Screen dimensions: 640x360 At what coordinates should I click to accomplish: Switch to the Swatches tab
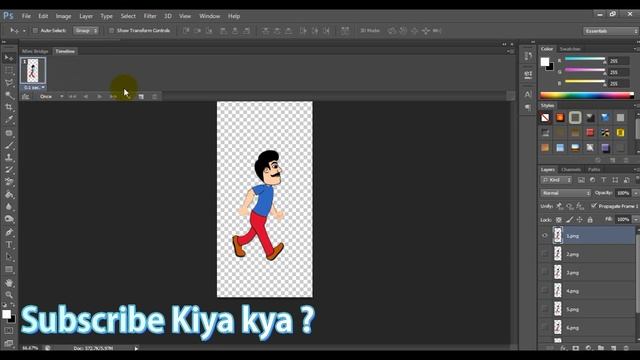click(x=570, y=49)
